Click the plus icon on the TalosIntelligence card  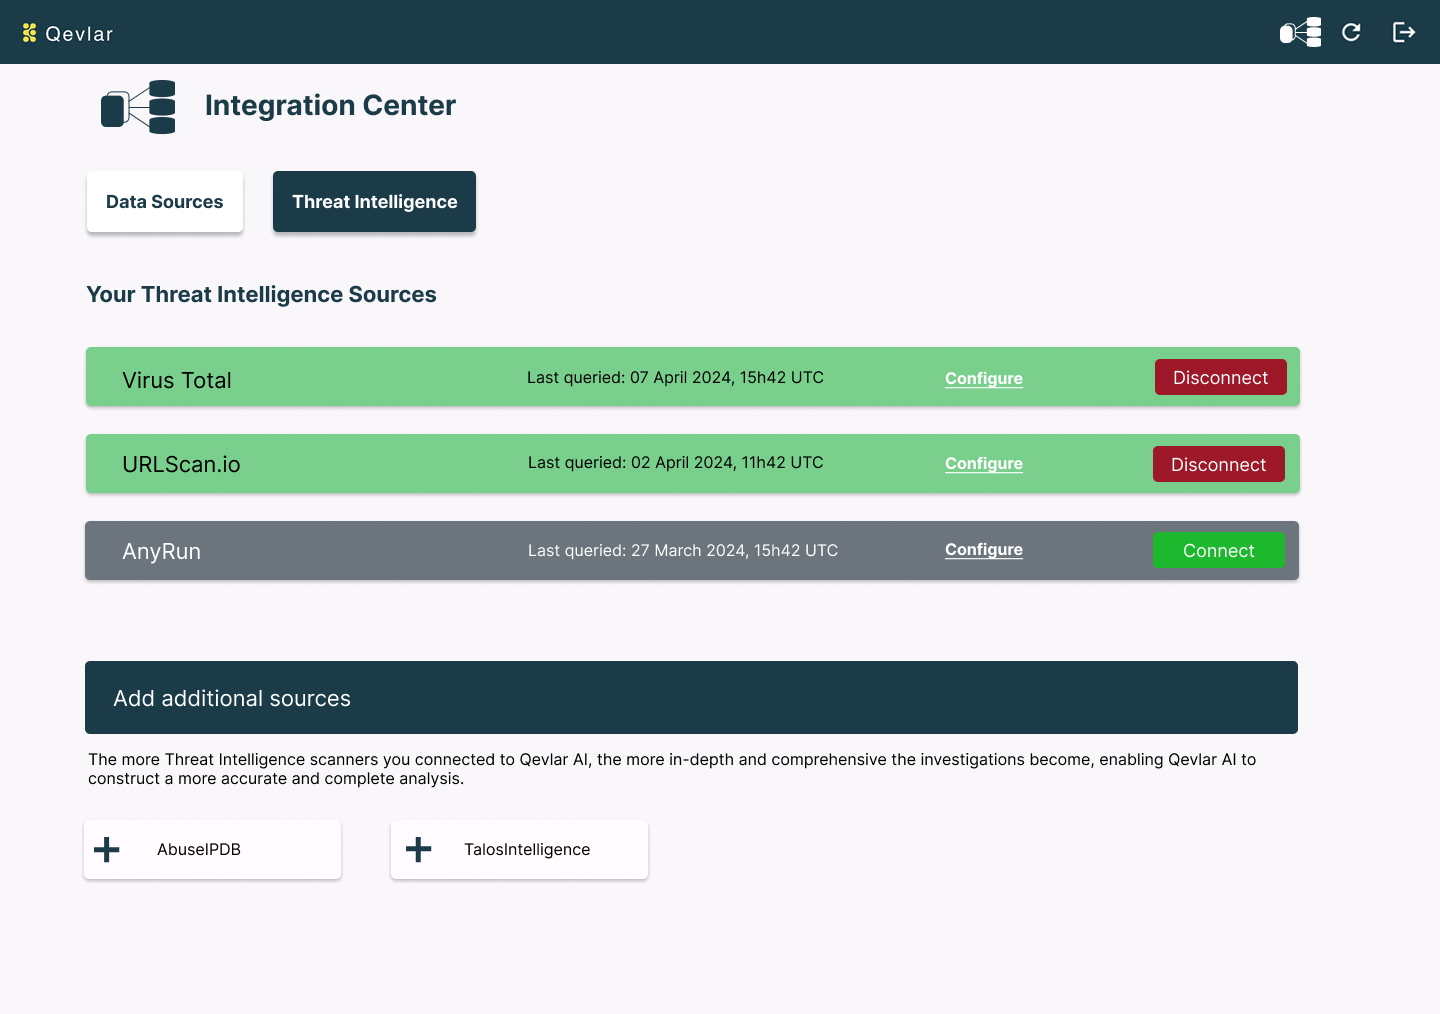(419, 849)
